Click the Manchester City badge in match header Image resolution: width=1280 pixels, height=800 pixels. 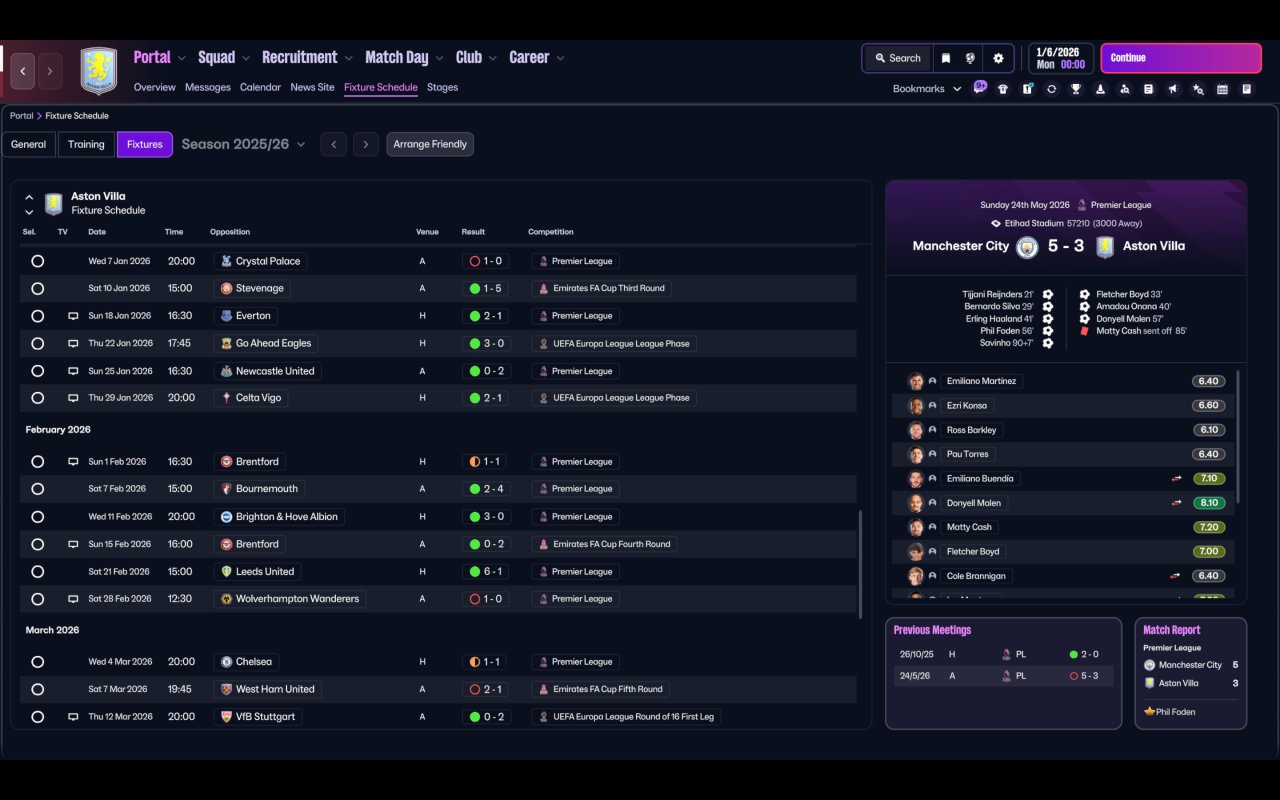[x=1027, y=247]
